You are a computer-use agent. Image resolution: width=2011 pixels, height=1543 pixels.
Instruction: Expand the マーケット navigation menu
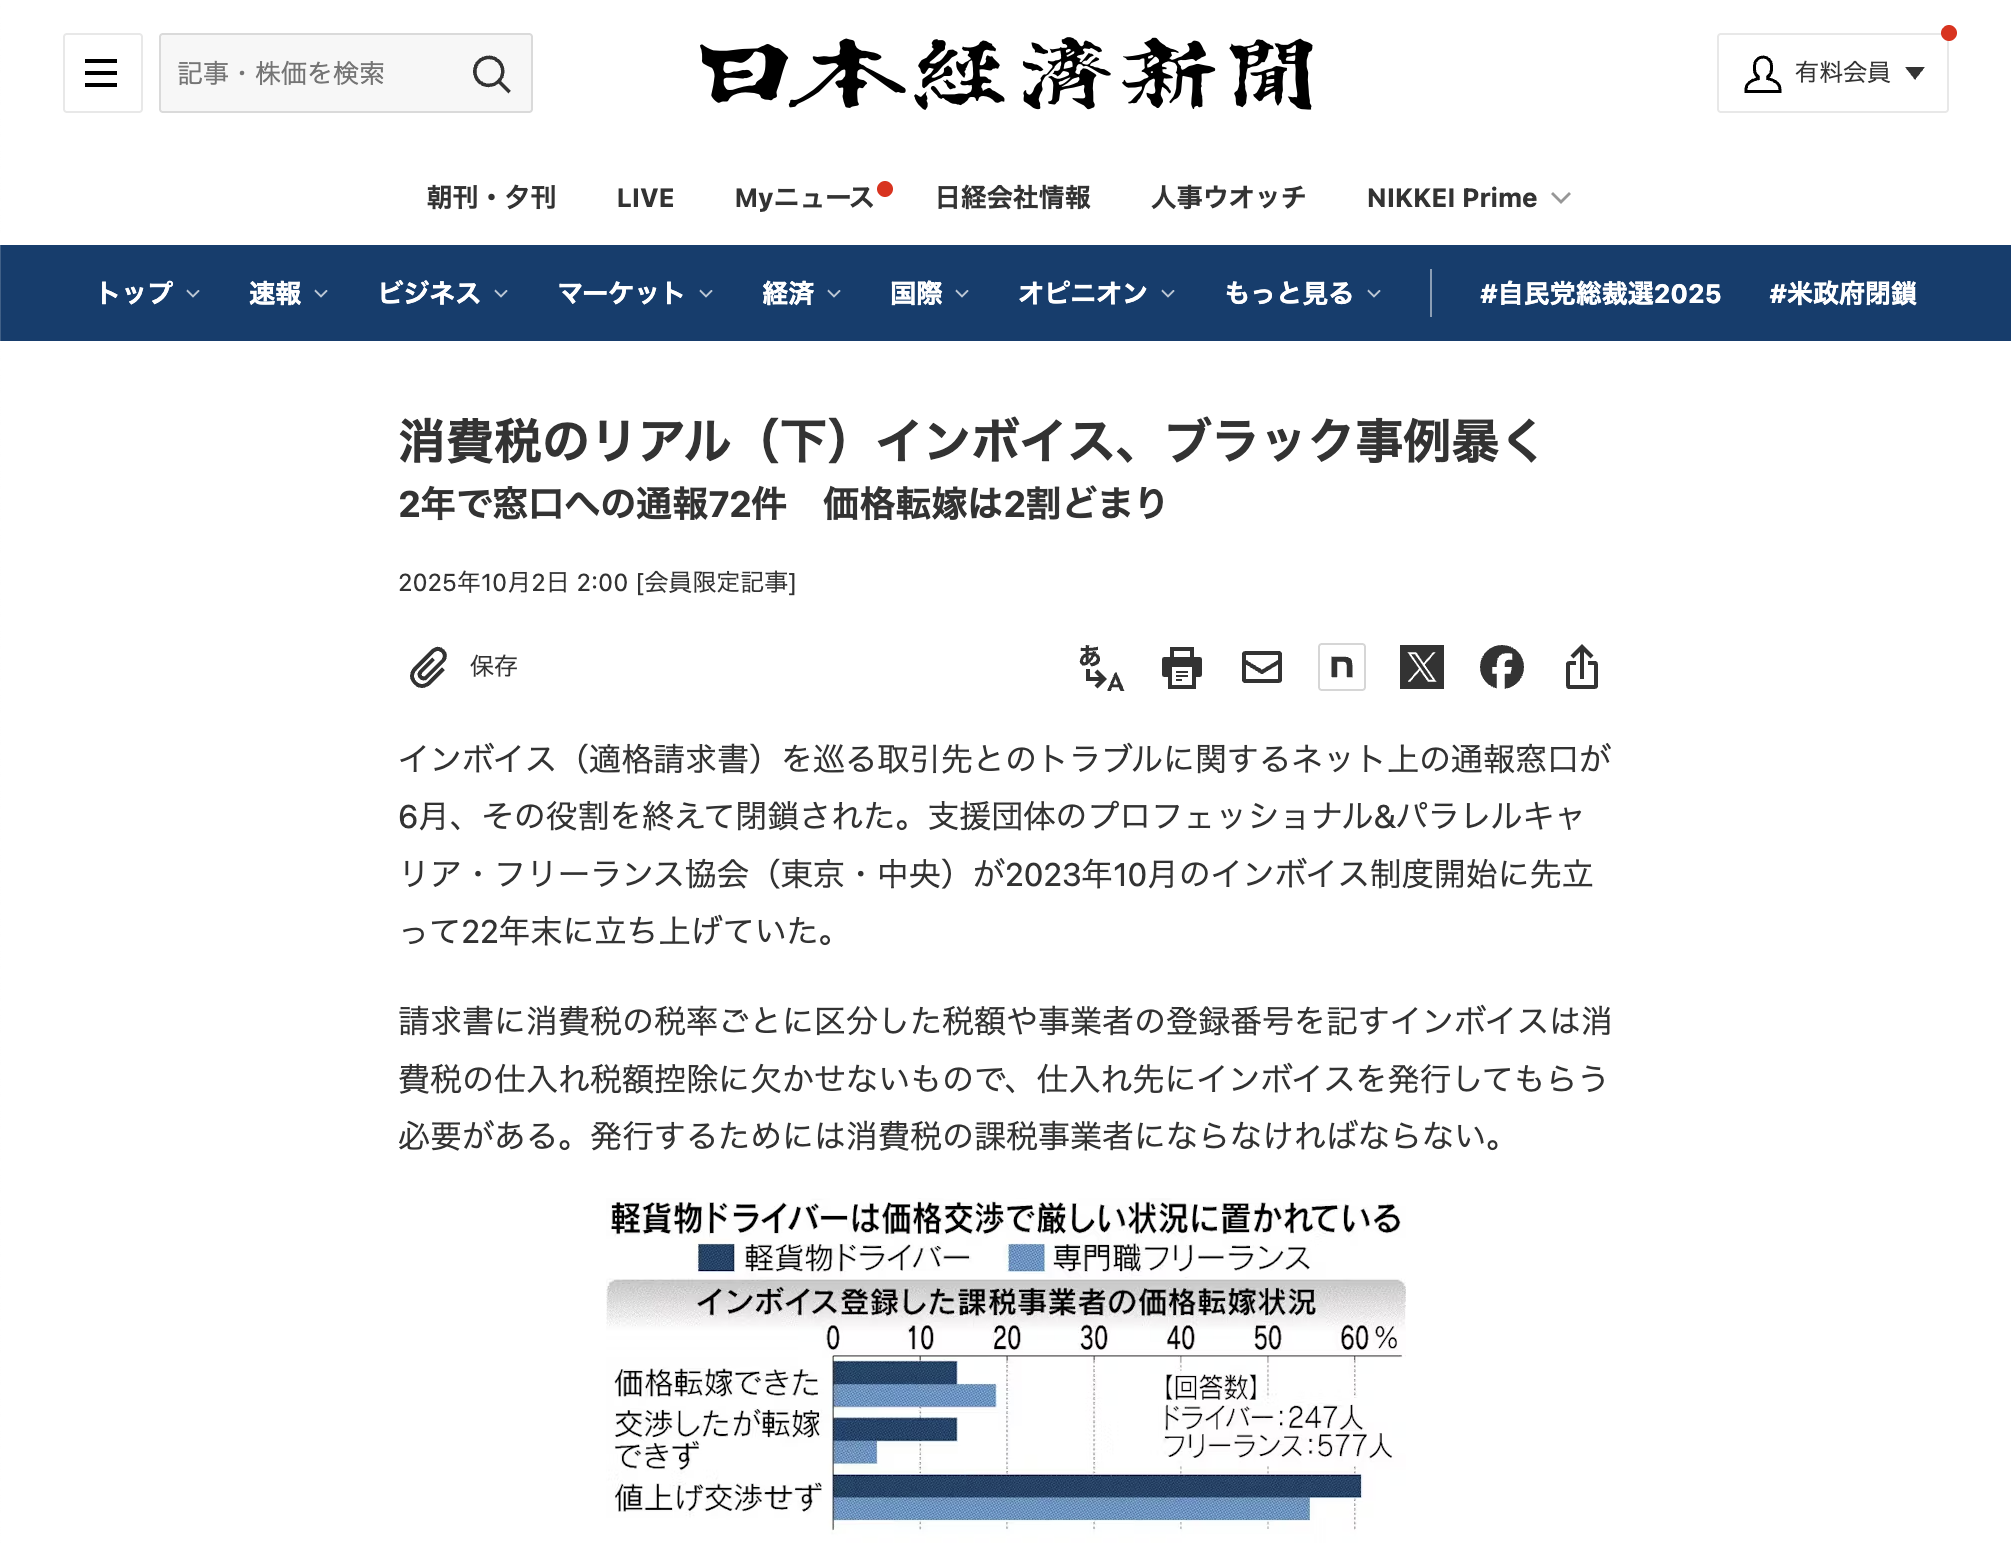pyautogui.click(x=634, y=293)
